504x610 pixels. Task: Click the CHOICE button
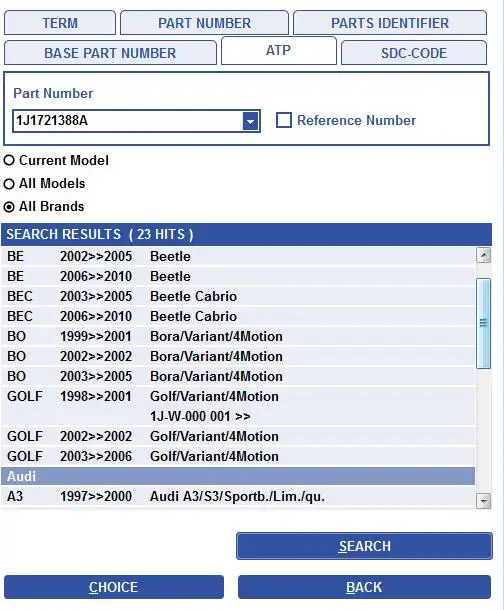[114, 587]
